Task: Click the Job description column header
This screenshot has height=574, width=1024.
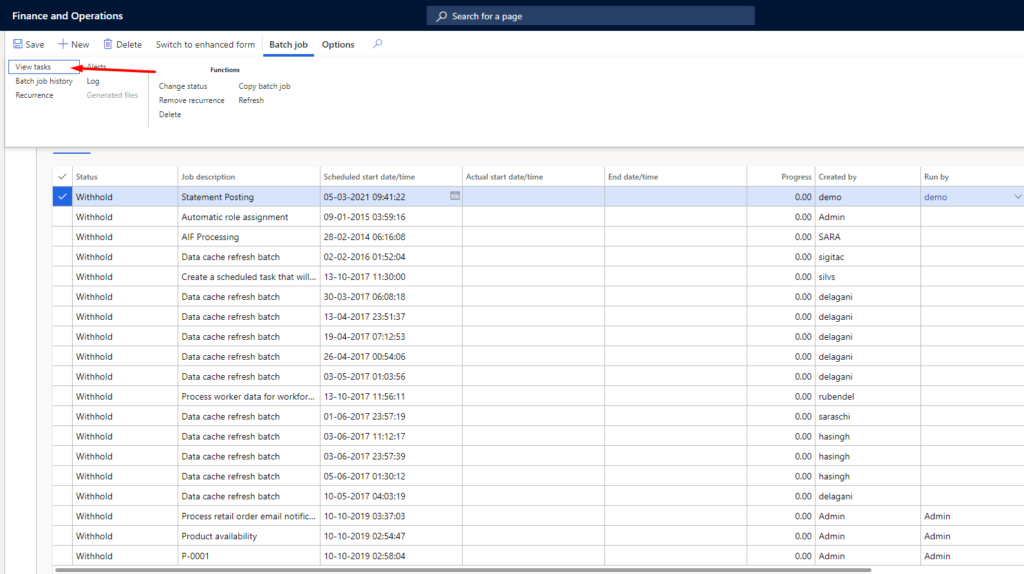Action: (x=208, y=177)
